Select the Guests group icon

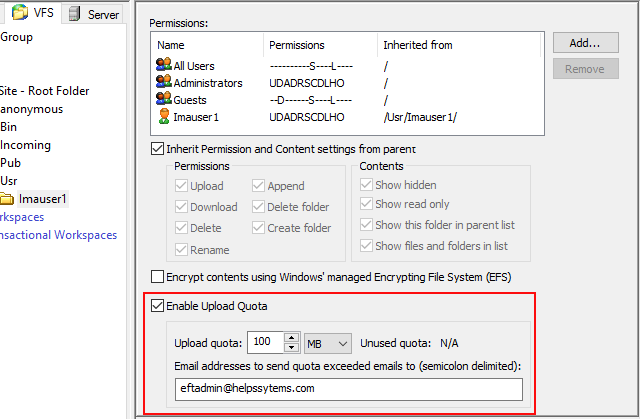164,100
